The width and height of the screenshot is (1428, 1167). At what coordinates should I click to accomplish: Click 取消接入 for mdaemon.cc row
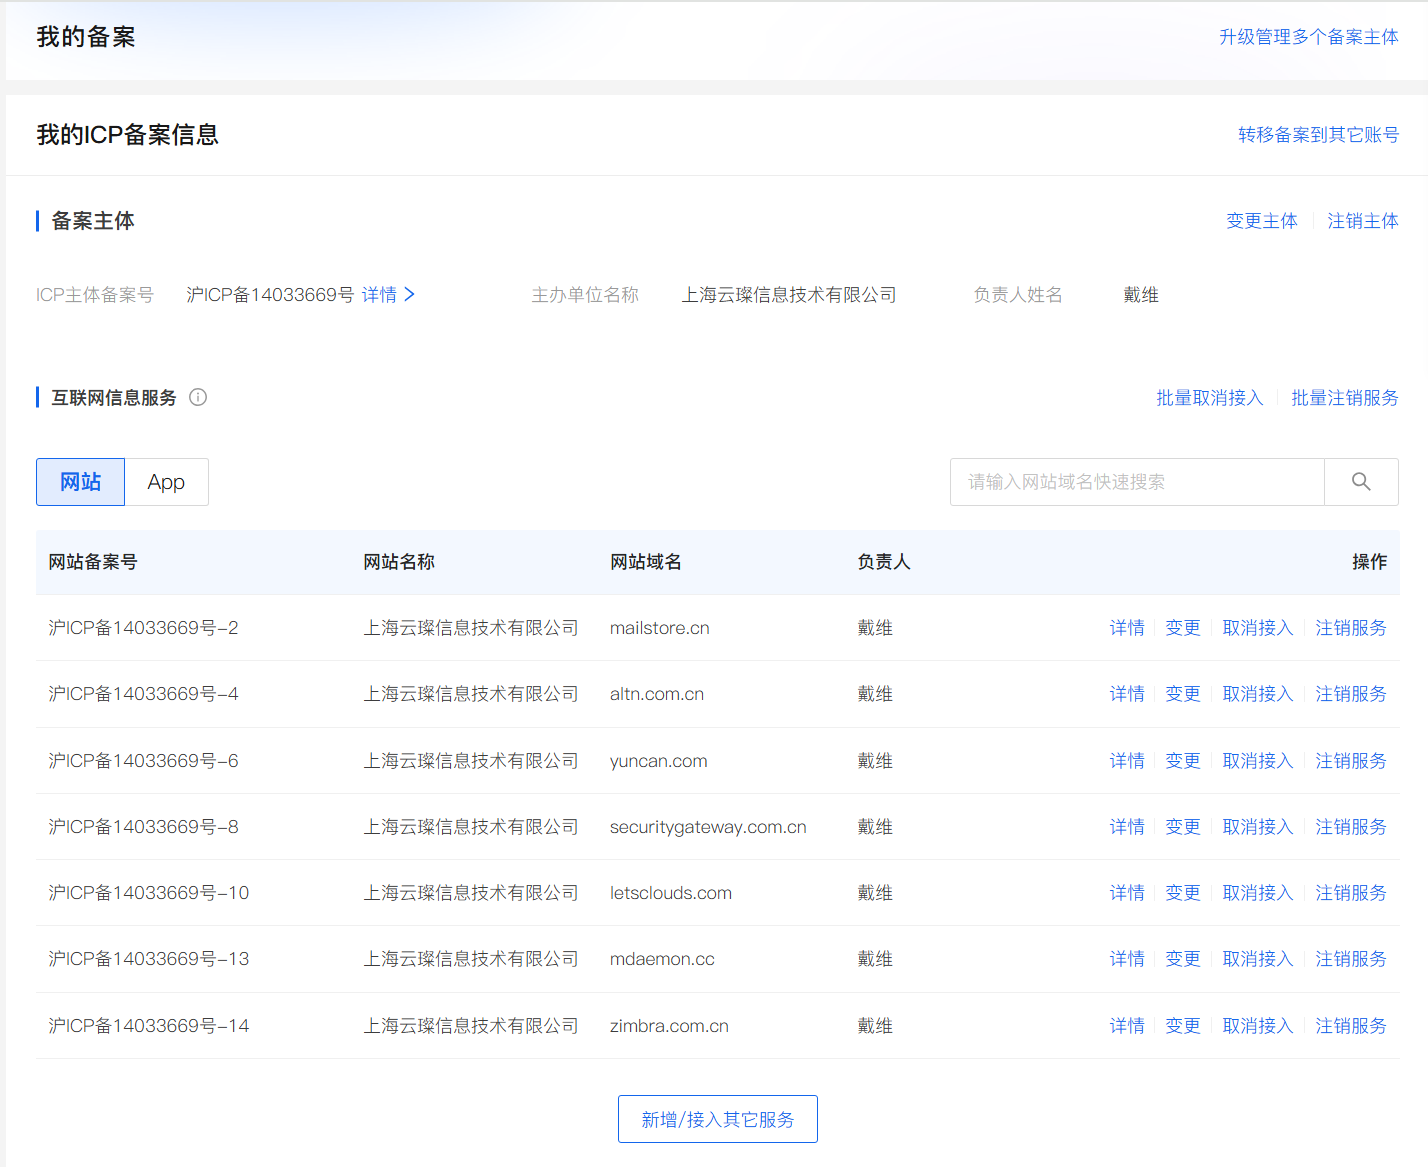point(1258,959)
